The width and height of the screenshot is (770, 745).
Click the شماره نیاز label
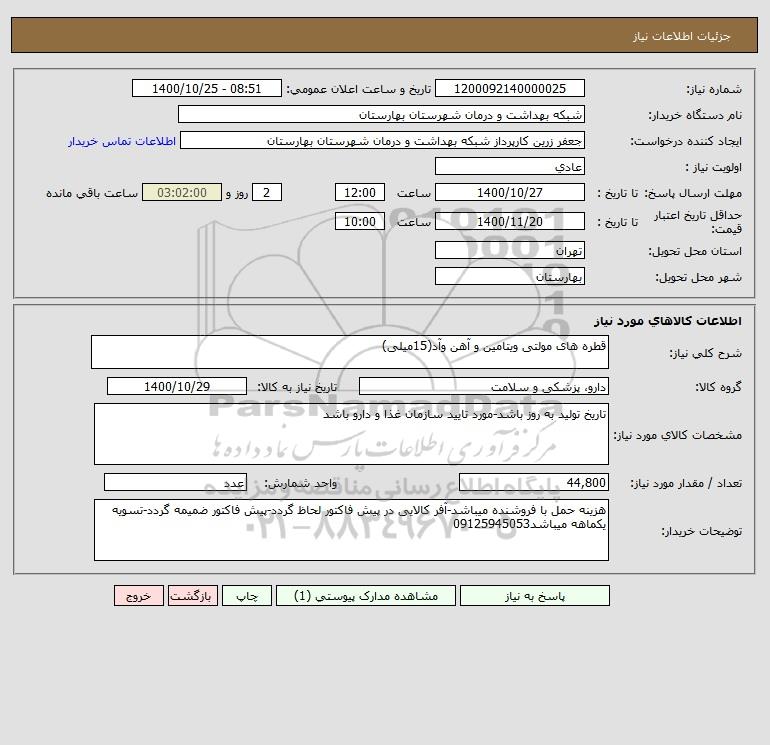click(714, 89)
